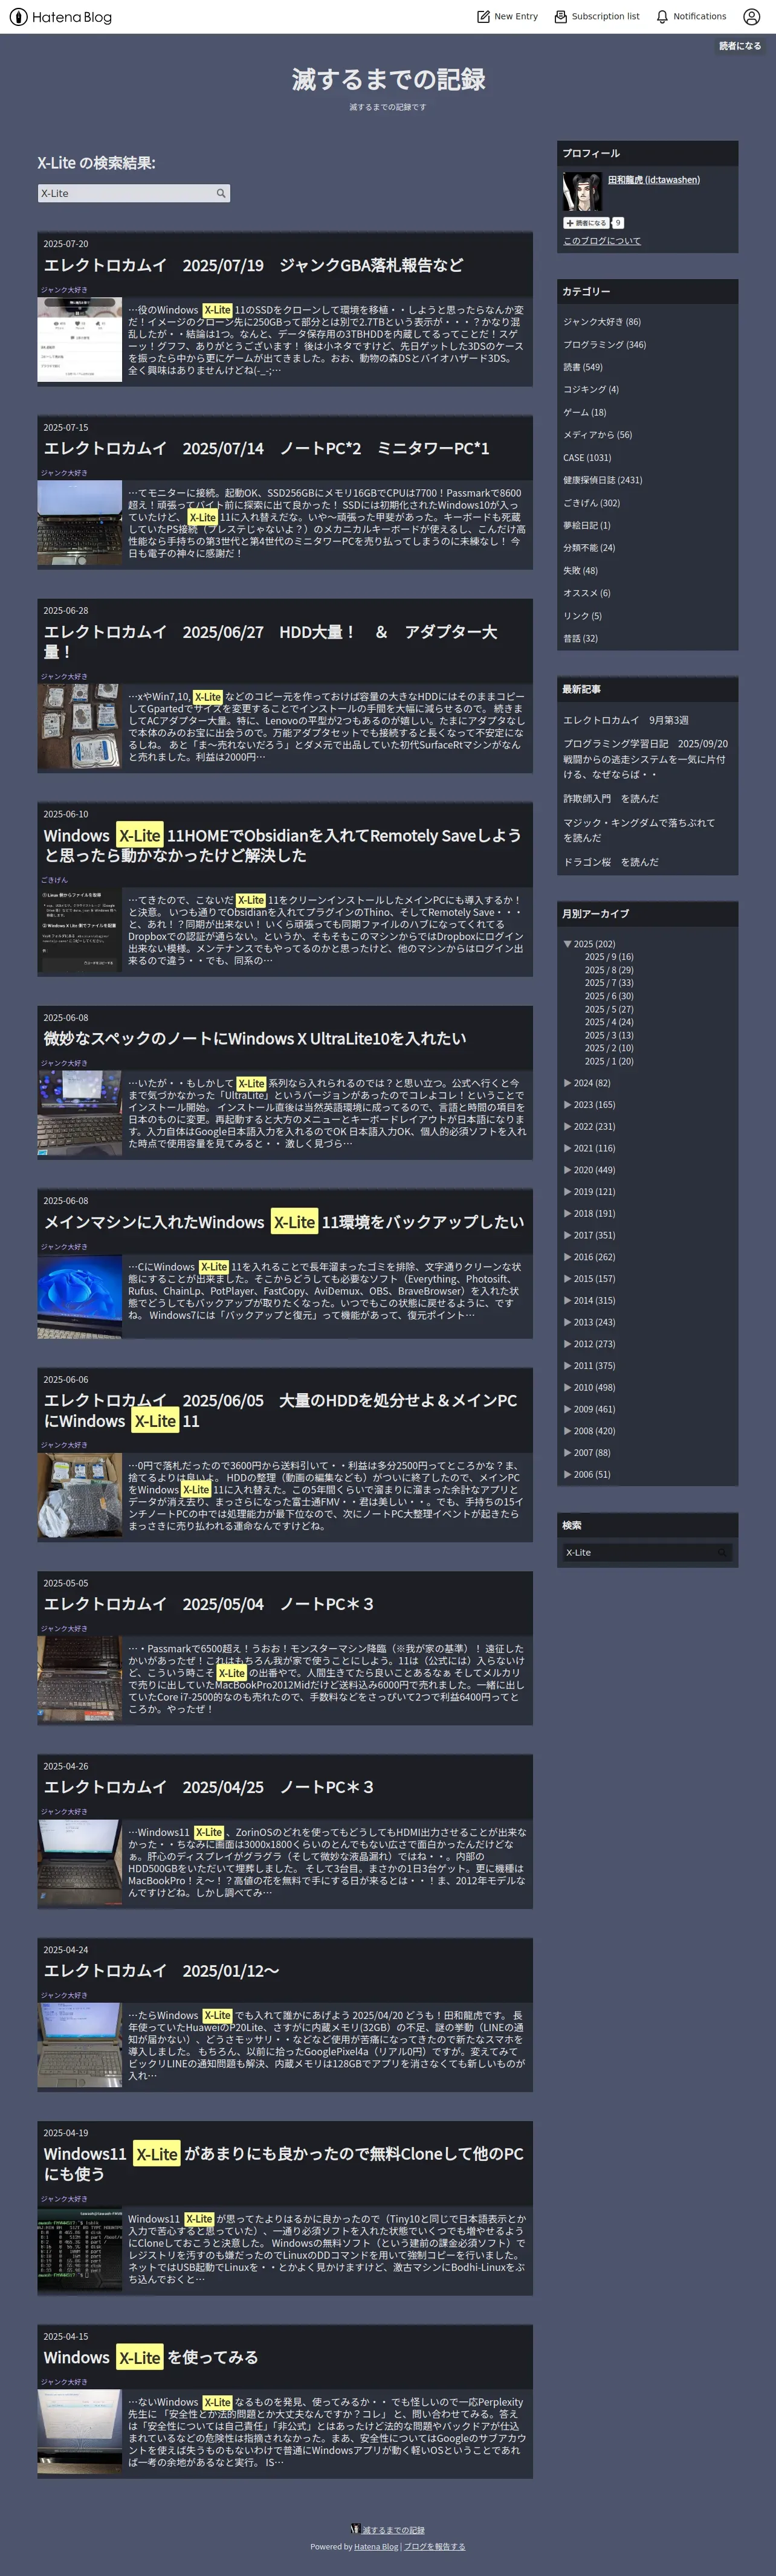Click the New Entry pencil icon

click(483, 17)
